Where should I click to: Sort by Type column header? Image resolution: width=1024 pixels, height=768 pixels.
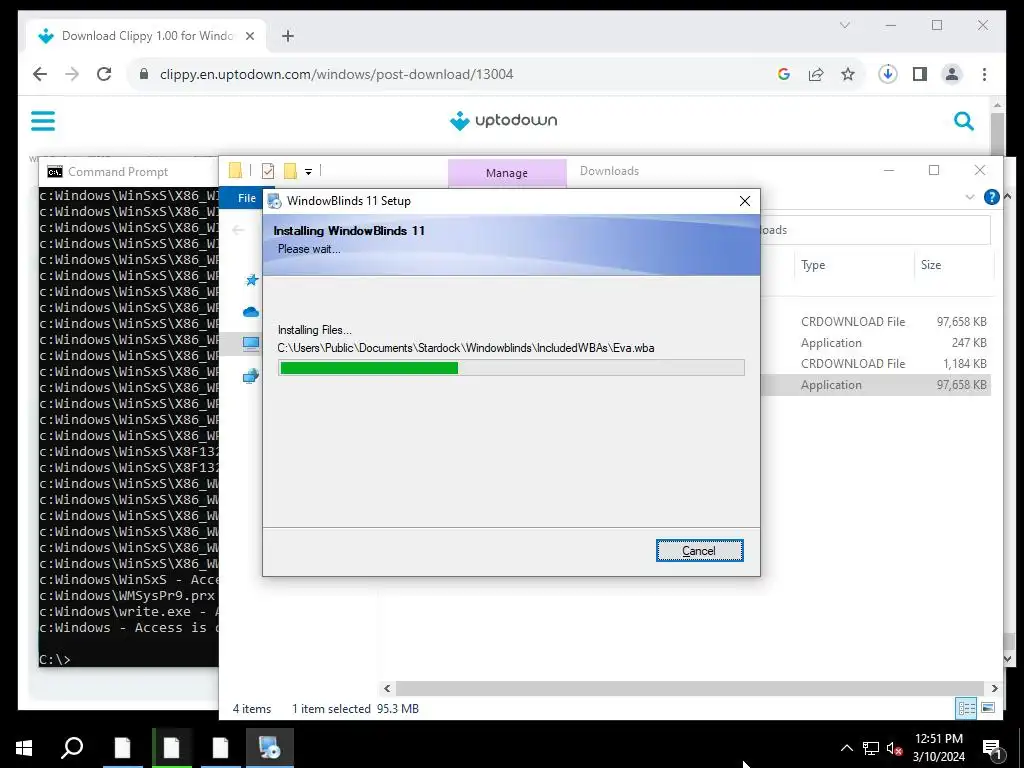(x=852, y=265)
